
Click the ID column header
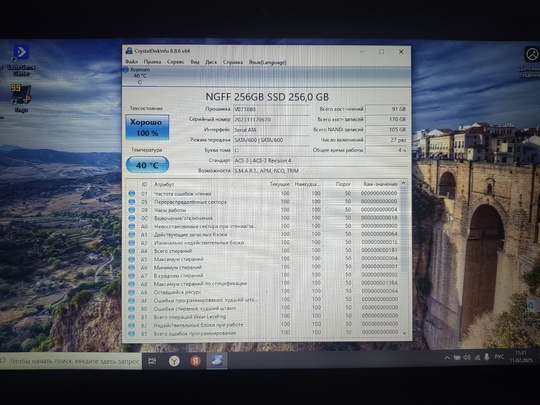point(144,184)
